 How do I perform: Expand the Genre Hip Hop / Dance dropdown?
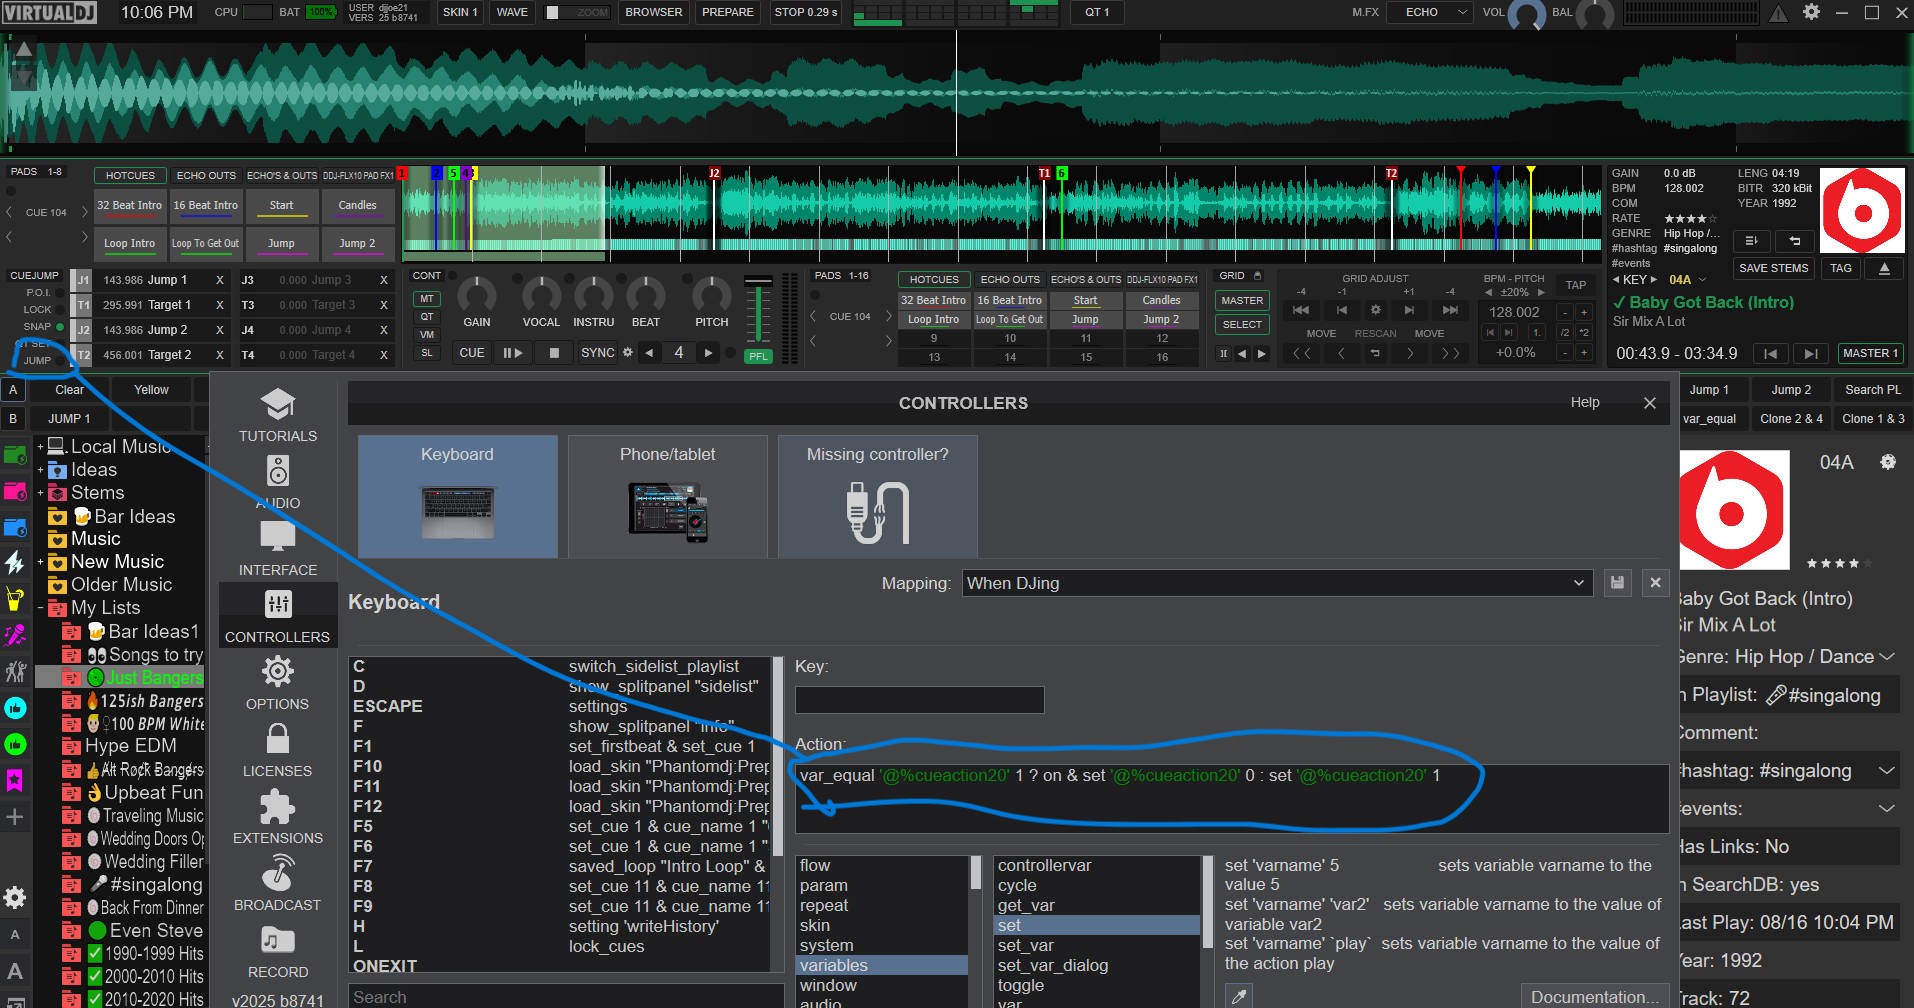point(1886,657)
